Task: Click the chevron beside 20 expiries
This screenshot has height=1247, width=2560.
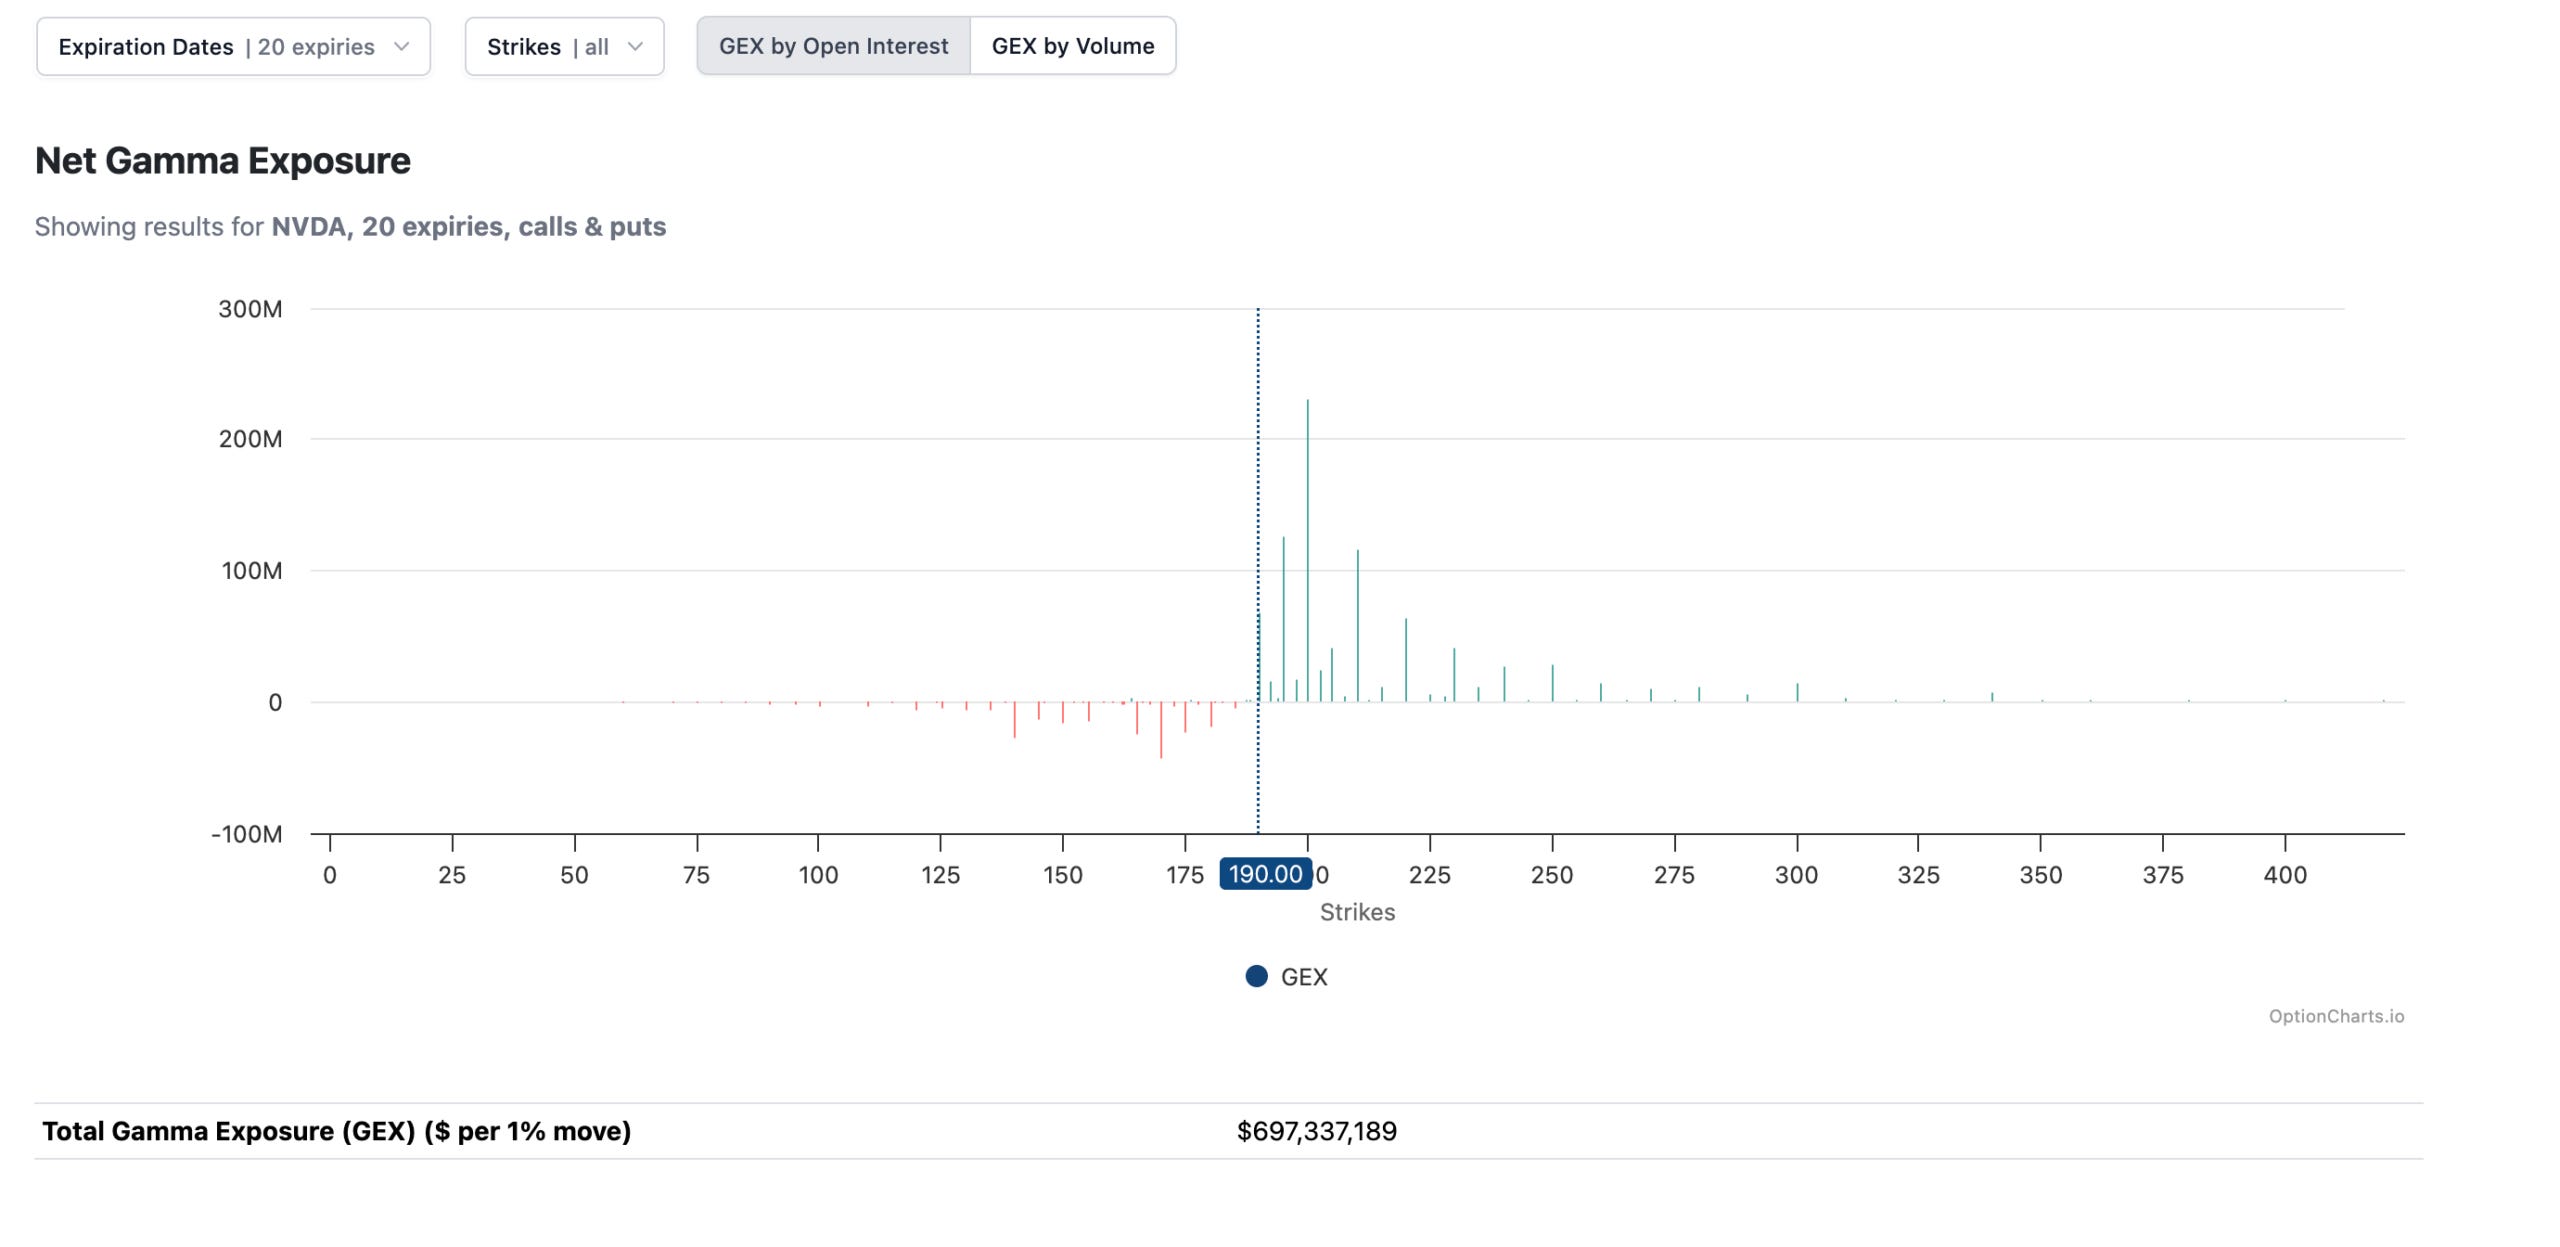Action: click(401, 46)
